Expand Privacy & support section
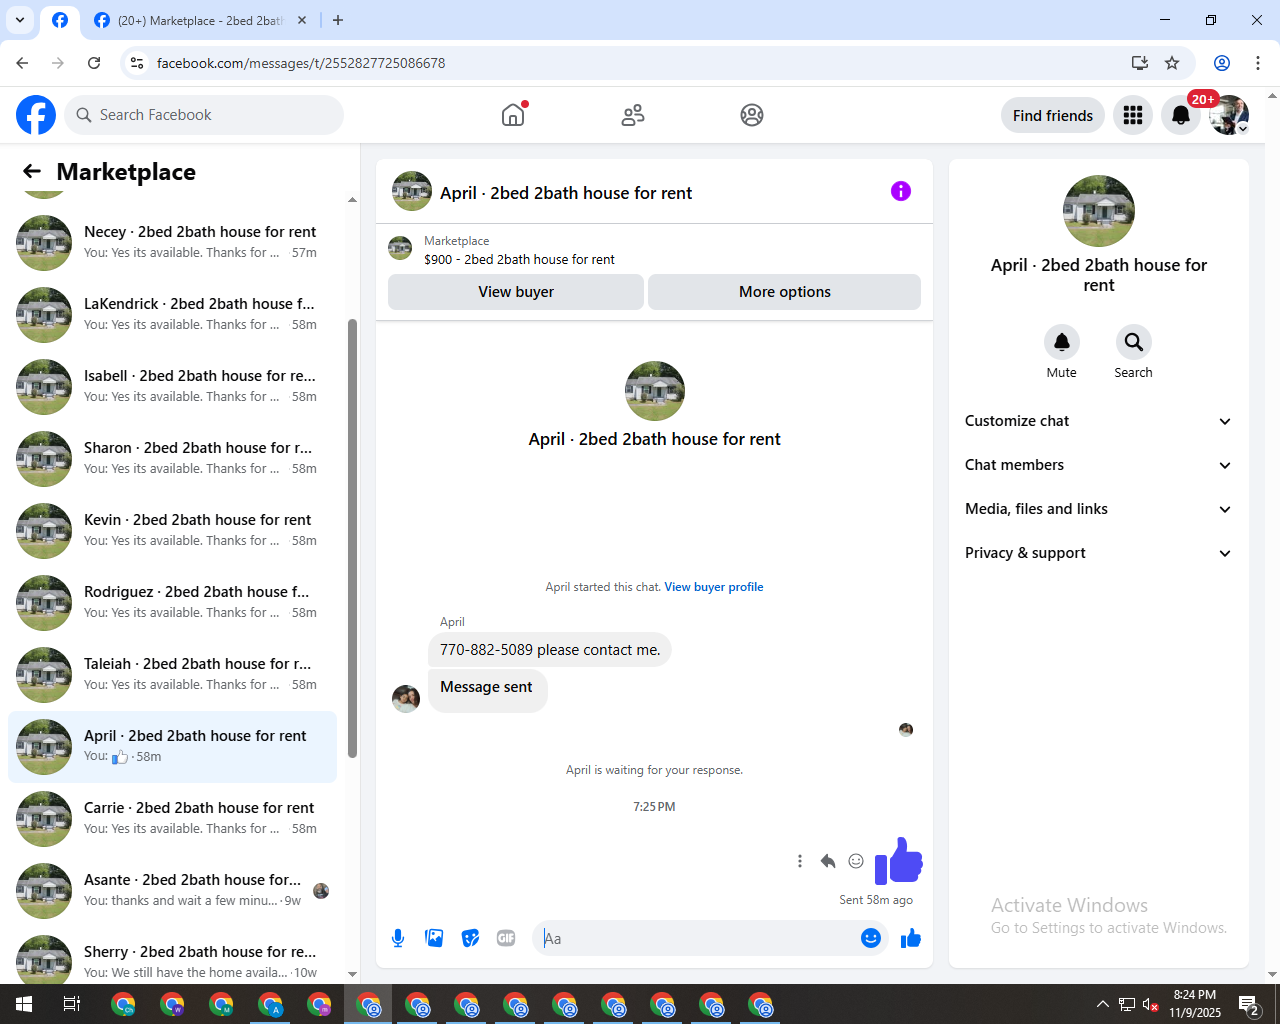Viewport: 1280px width, 1024px height. [x=1098, y=553]
